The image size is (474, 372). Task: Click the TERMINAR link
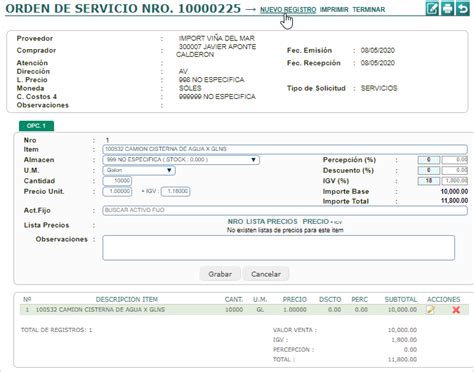click(x=369, y=10)
